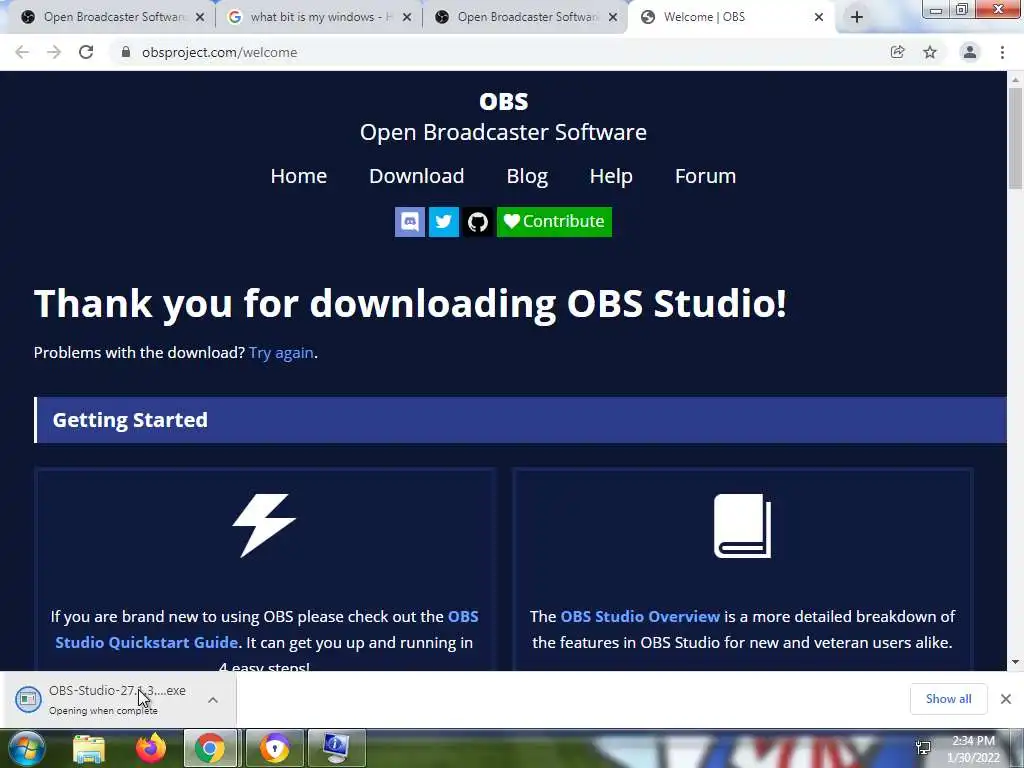The width and height of the screenshot is (1024, 768).
Task: Click the lightning bolt icon
Action: 264,525
